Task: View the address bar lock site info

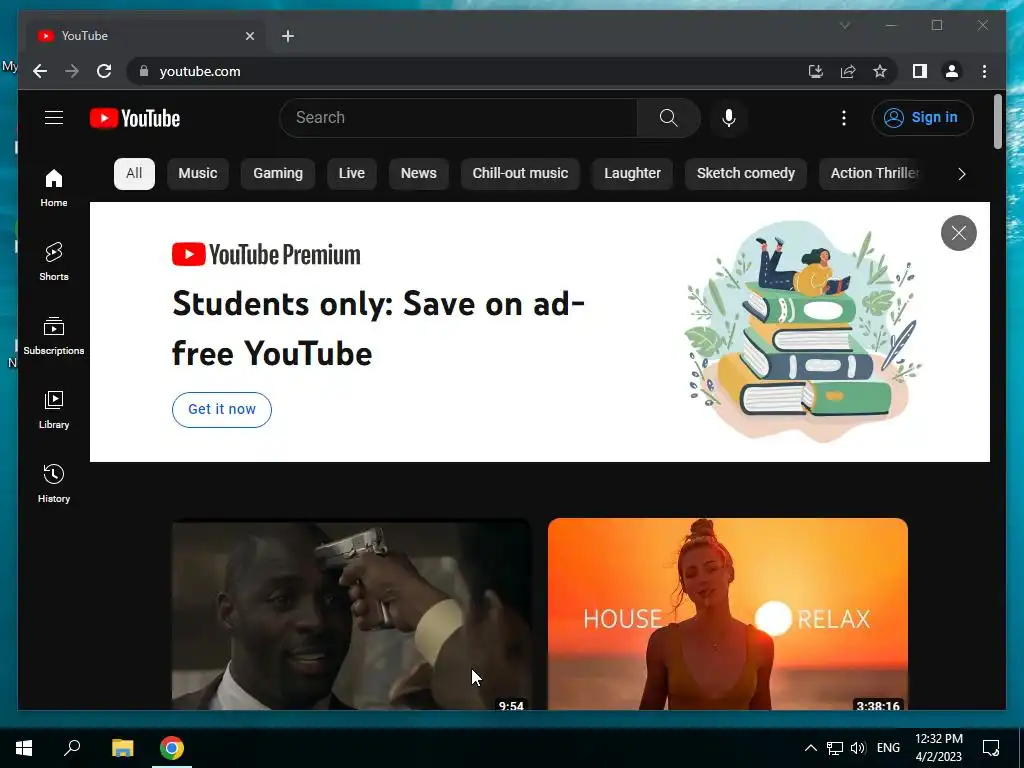Action: pyautogui.click(x=144, y=71)
